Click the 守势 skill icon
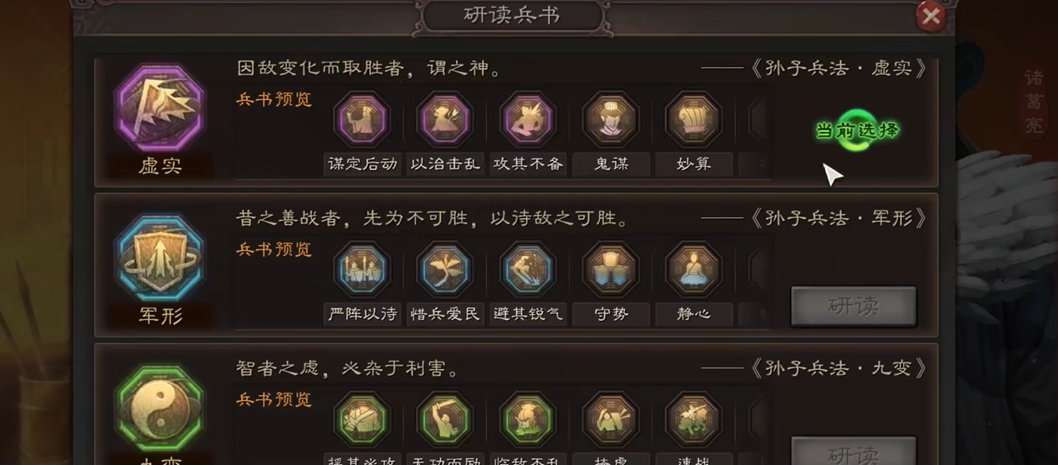 [x=611, y=270]
